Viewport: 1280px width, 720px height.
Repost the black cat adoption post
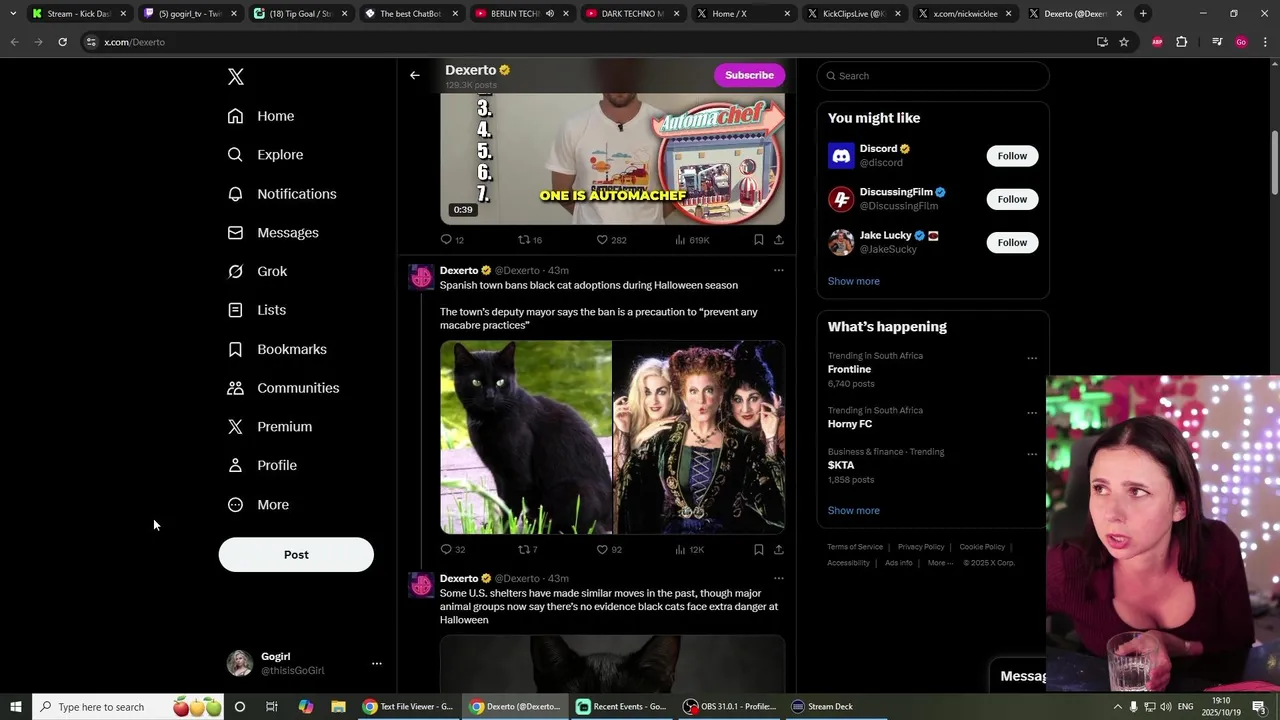pos(527,549)
